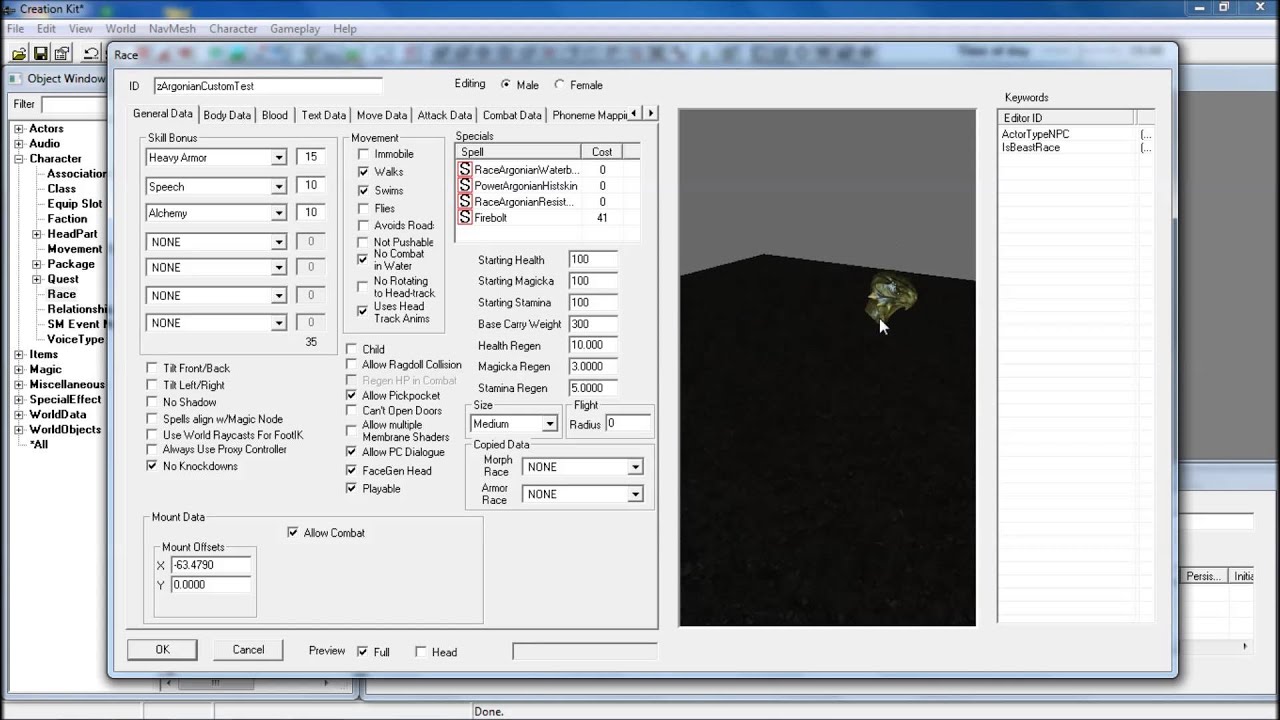Enable the Child checkbox

[351, 349]
